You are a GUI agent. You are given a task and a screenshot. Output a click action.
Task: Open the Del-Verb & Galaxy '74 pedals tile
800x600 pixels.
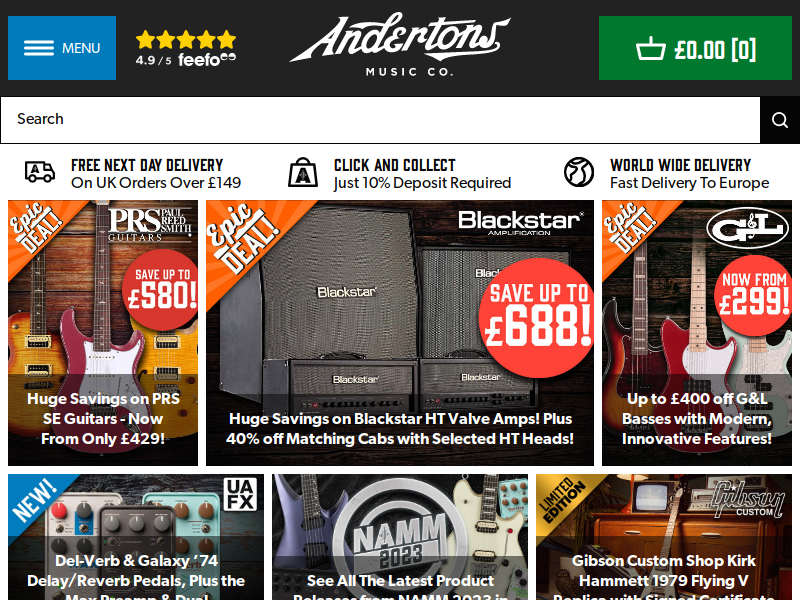click(x=136, y=537)
